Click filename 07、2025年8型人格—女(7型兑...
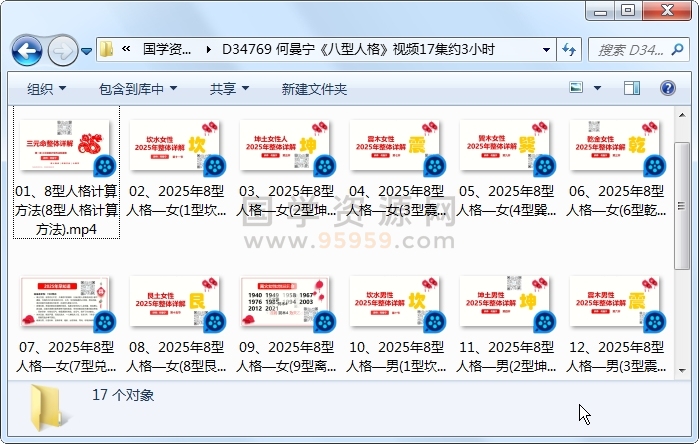The image size is (699, 444). [66, 356]
